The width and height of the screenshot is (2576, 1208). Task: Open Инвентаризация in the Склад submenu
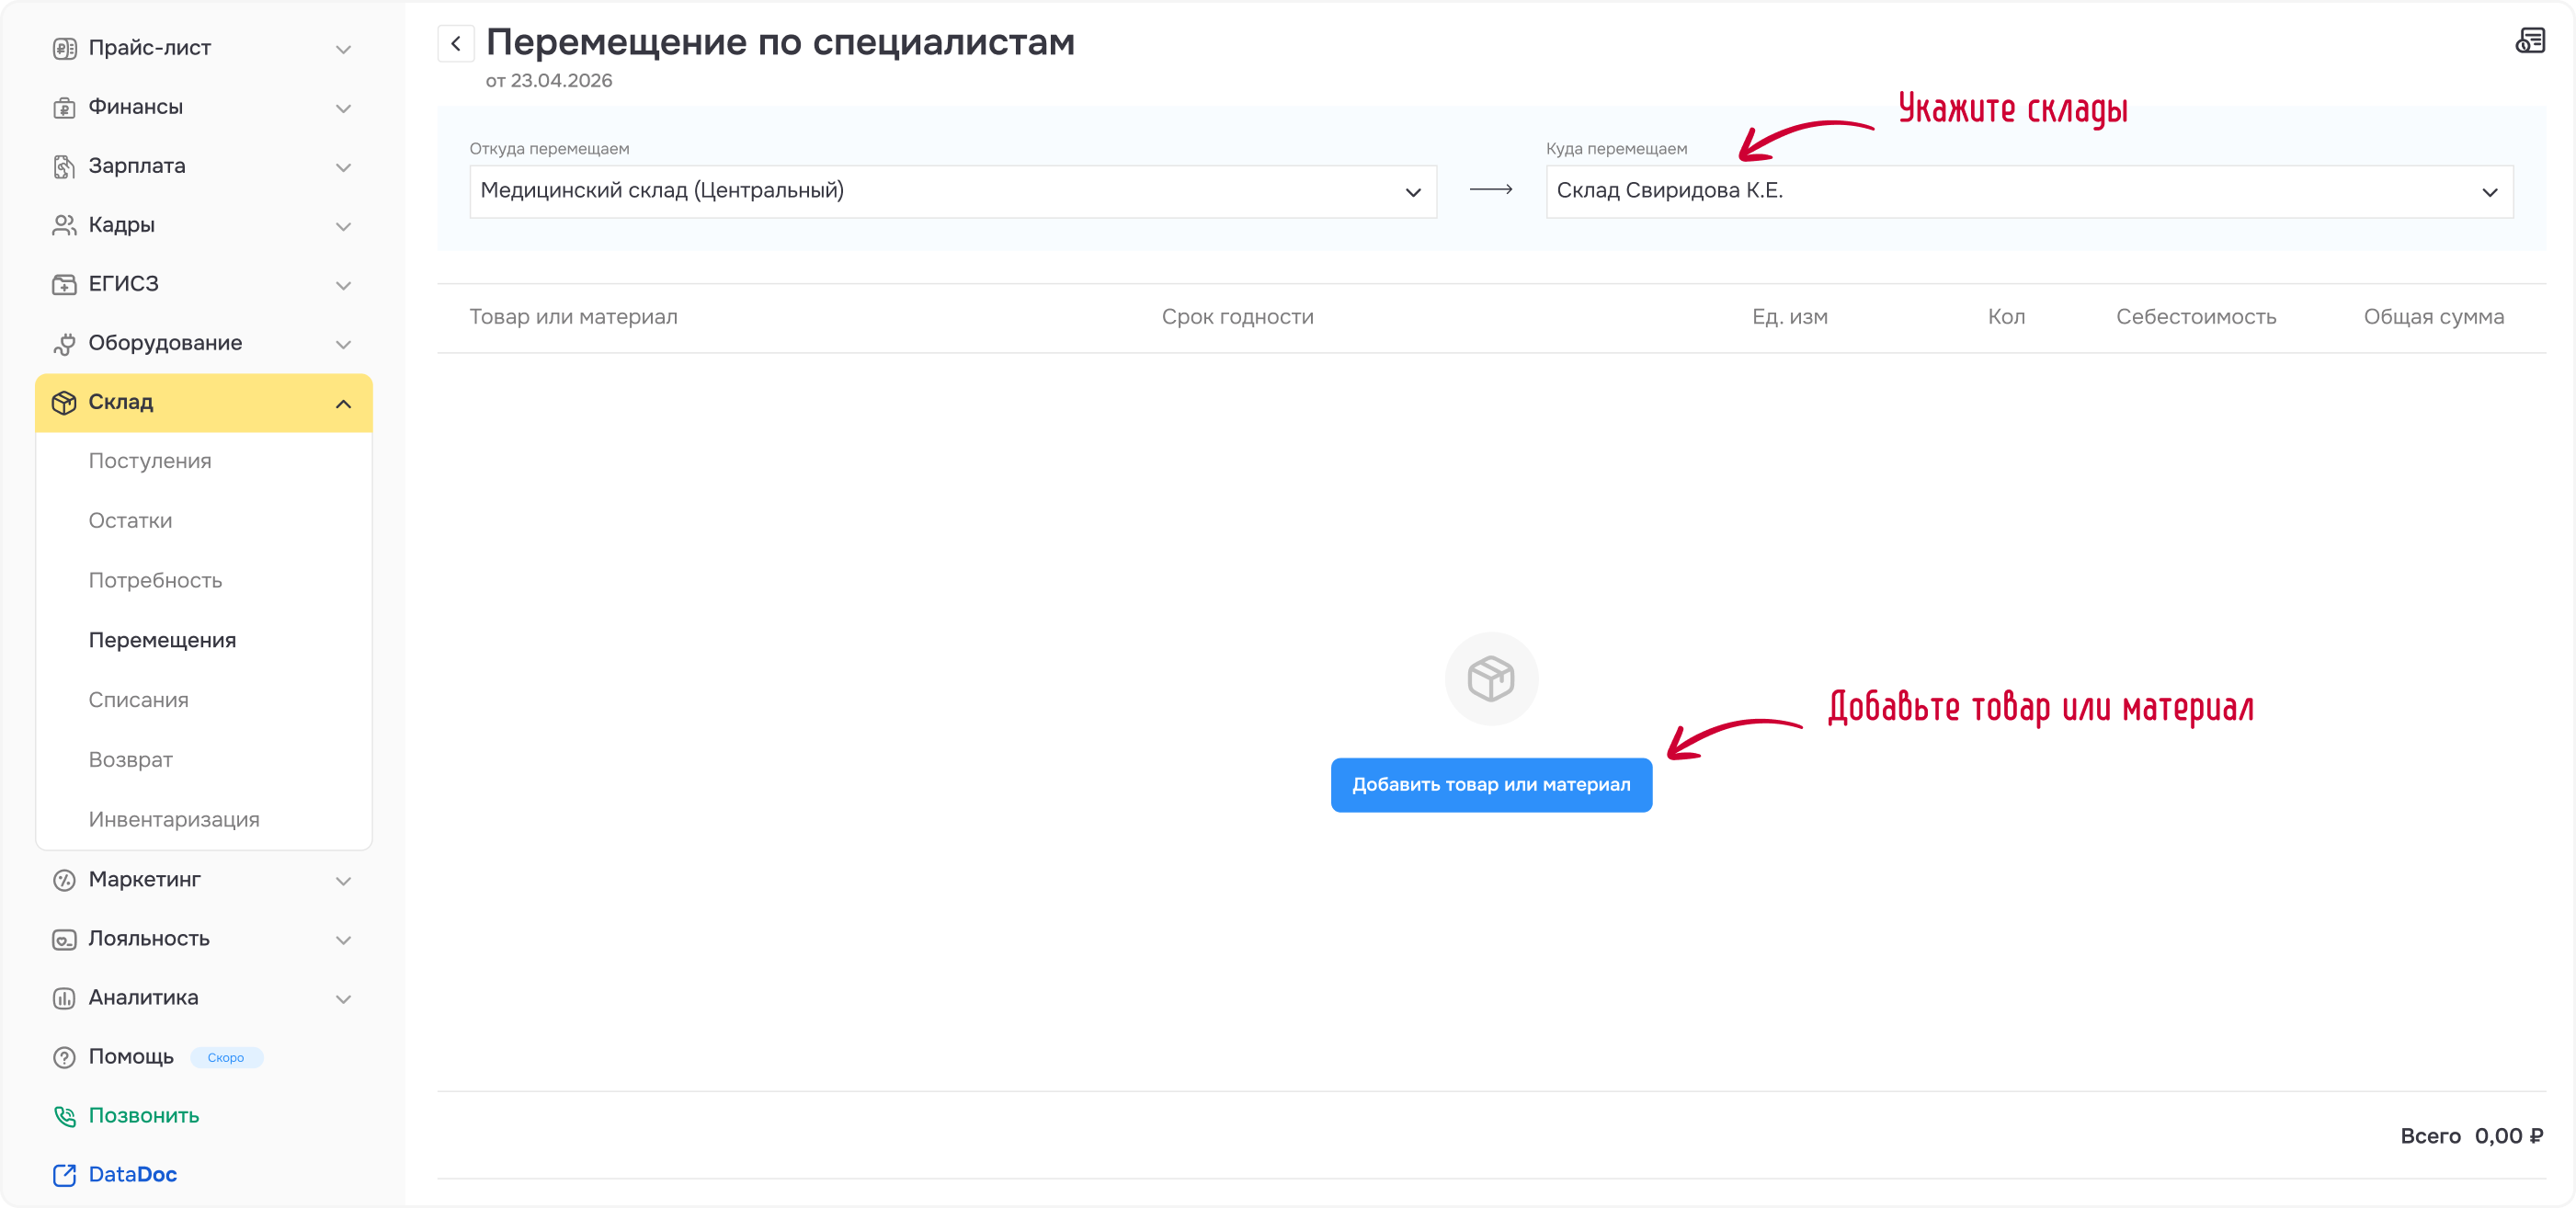click(x=174, y=820)
